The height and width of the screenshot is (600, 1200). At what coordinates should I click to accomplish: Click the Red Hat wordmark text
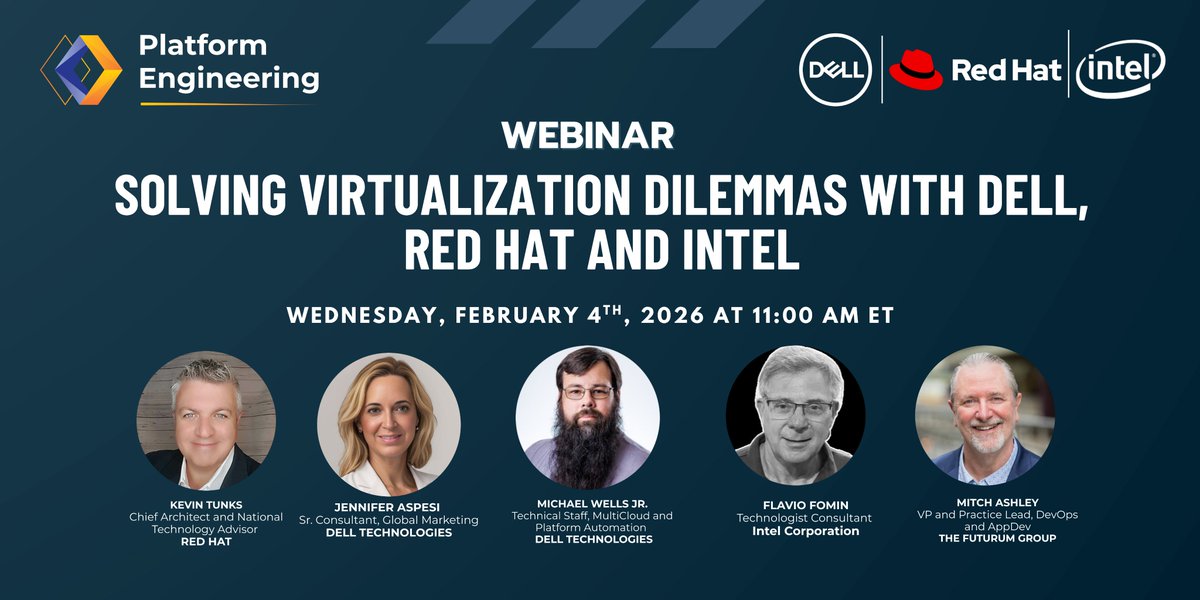1005,71
